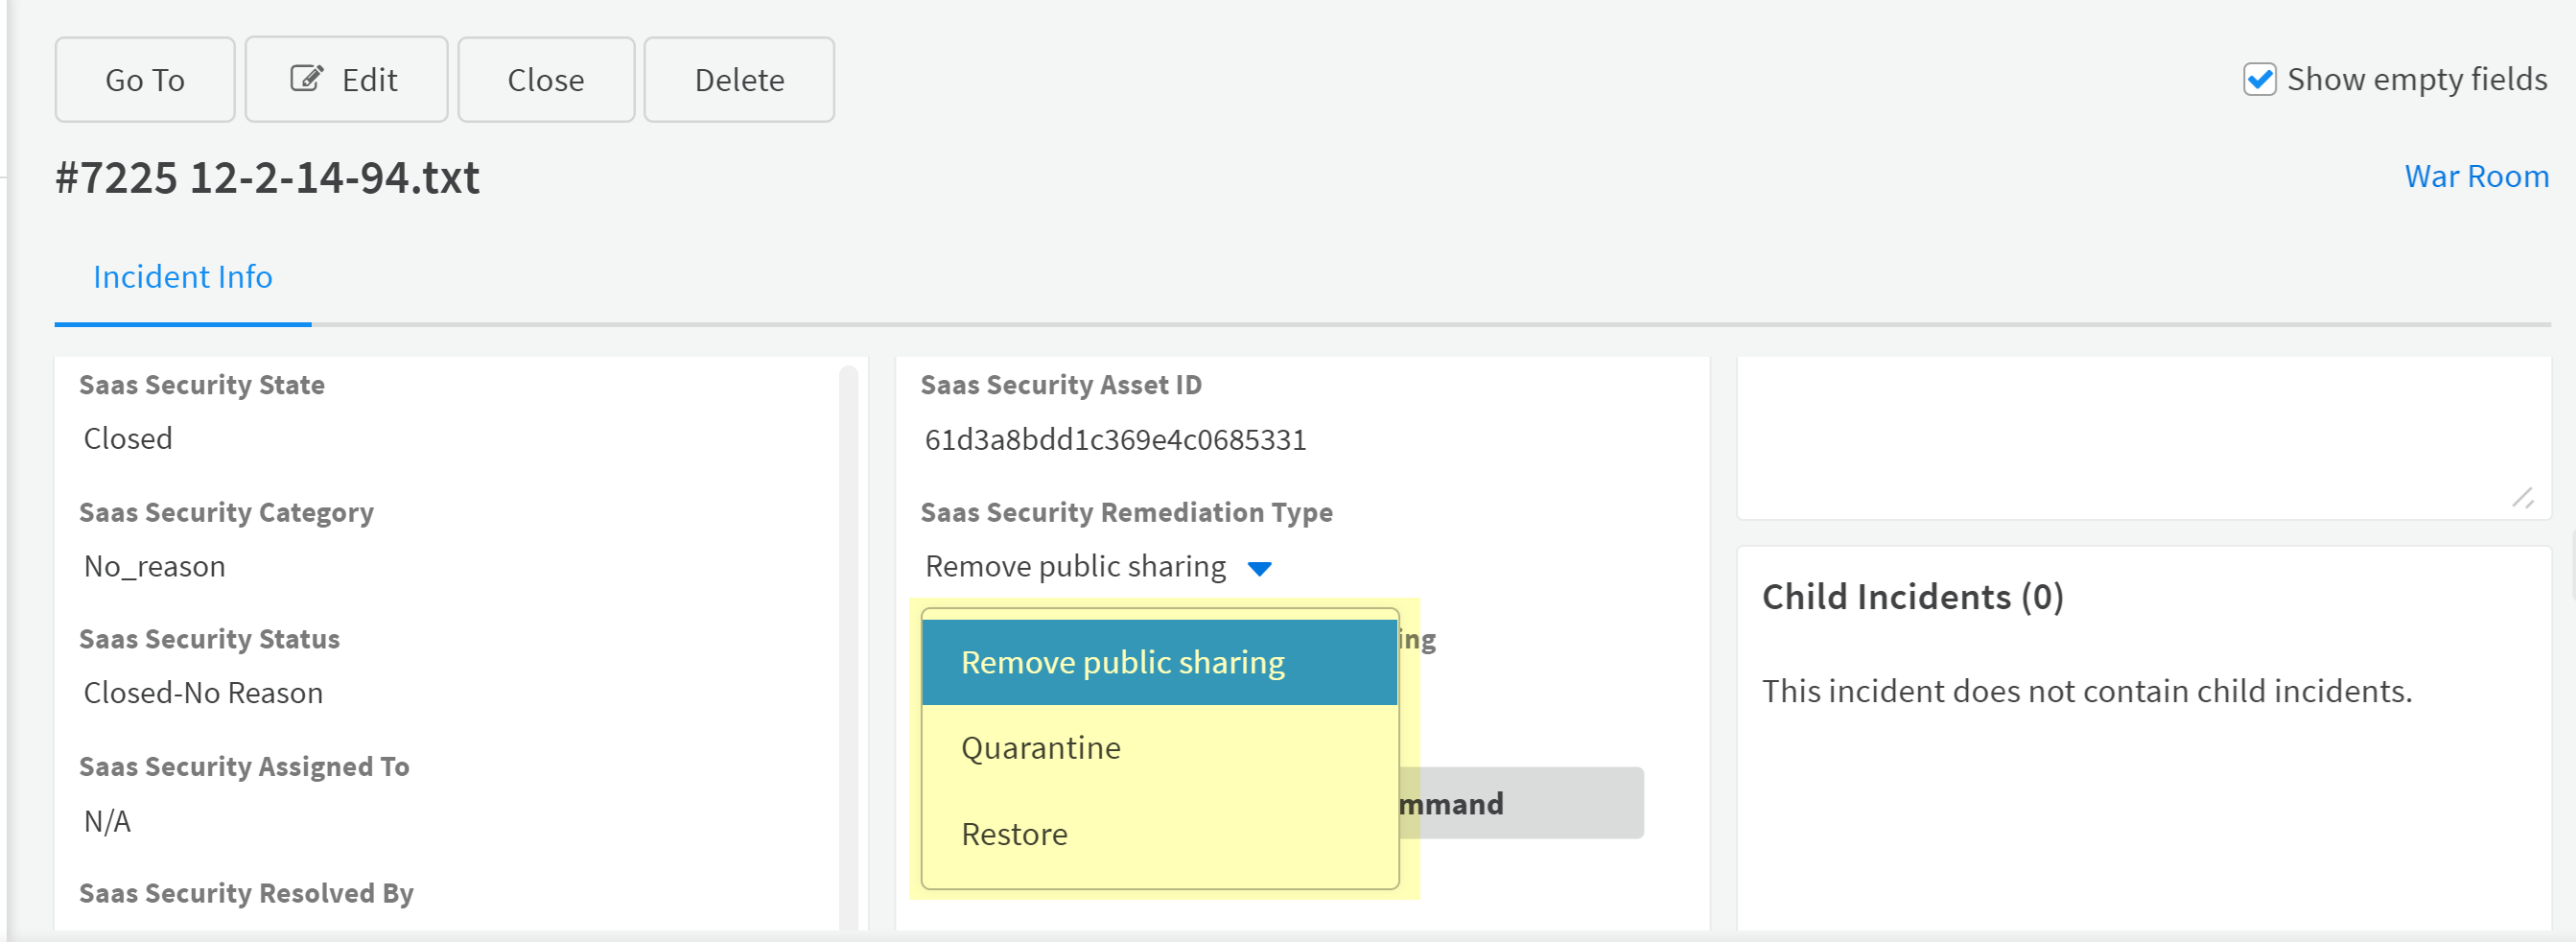Click the Saas Security Asset ID value

[x=1114, y=440]
